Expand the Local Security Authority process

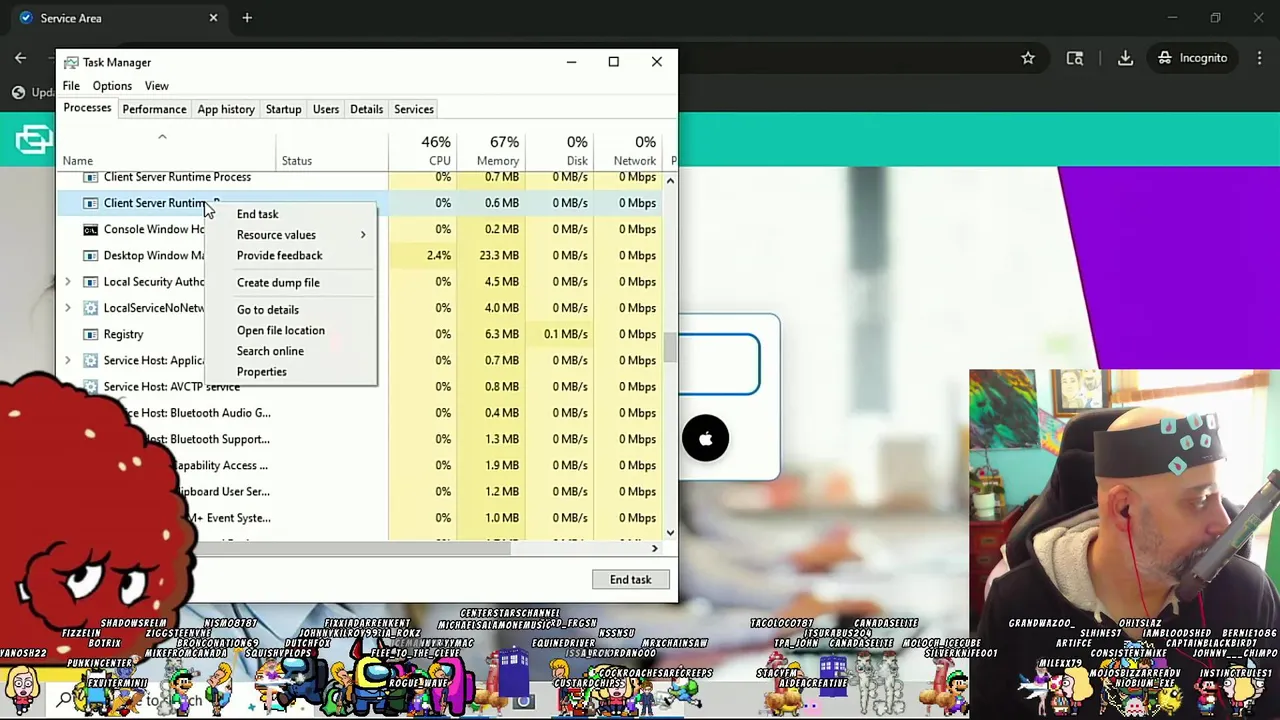pyautogui.click(x=68, y=282)
